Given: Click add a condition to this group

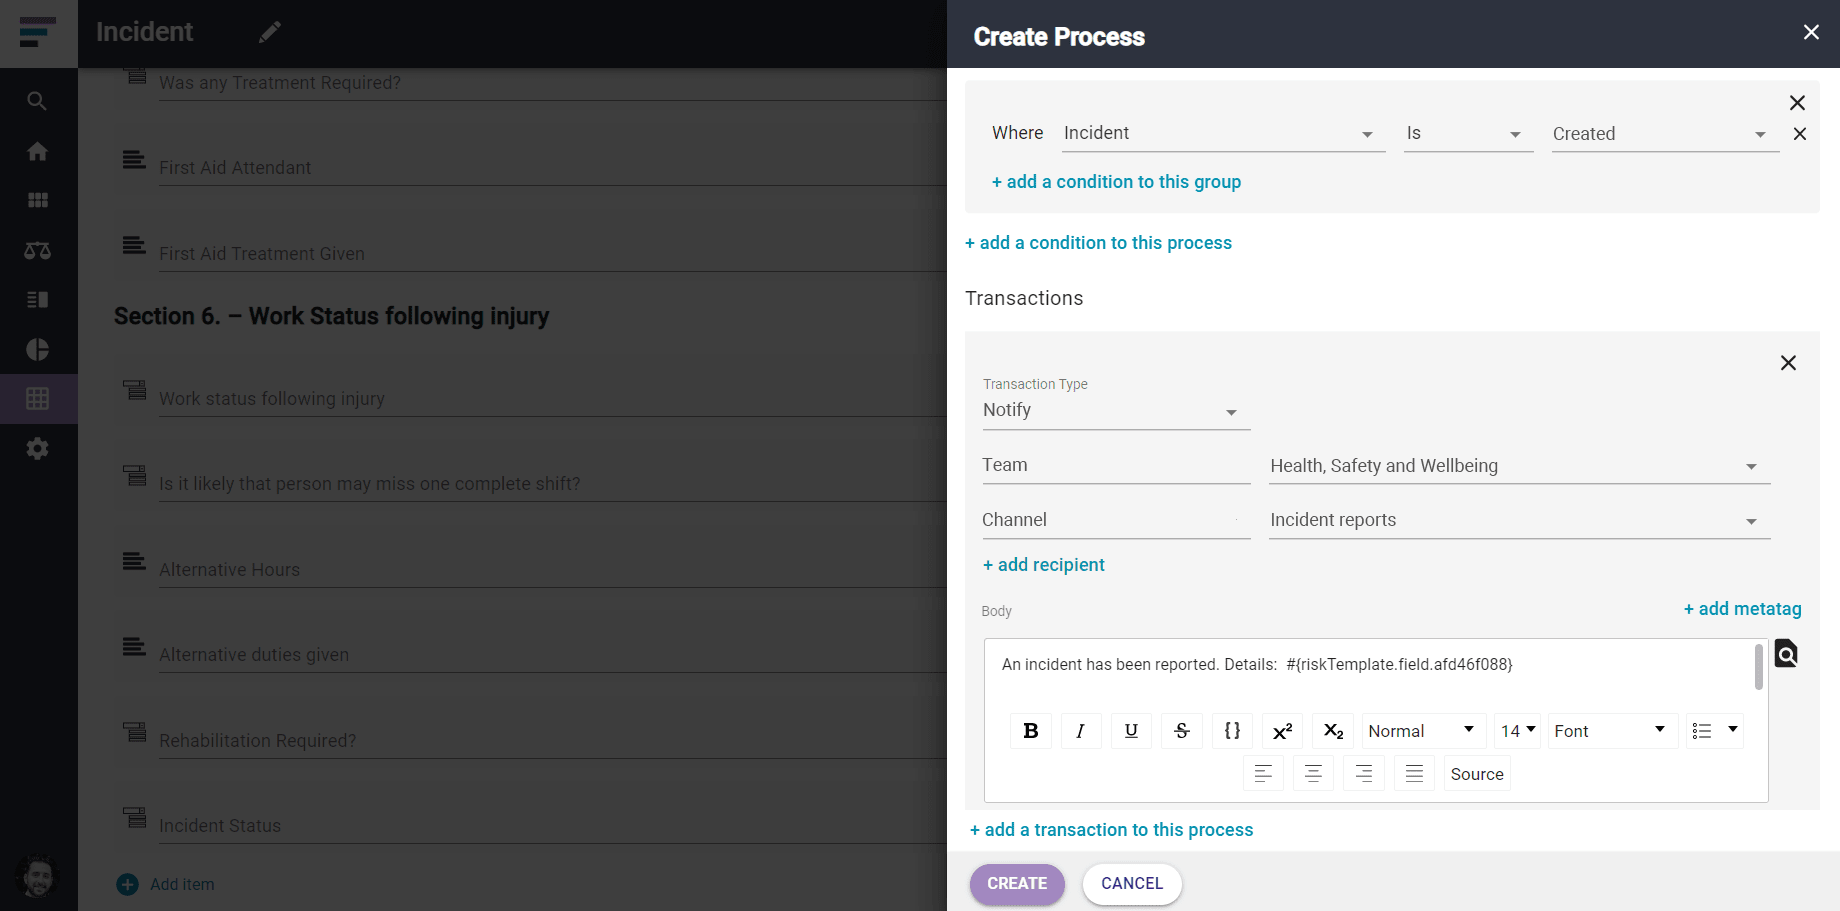Looking at the screenshot, I should (x=1116, y=182).
